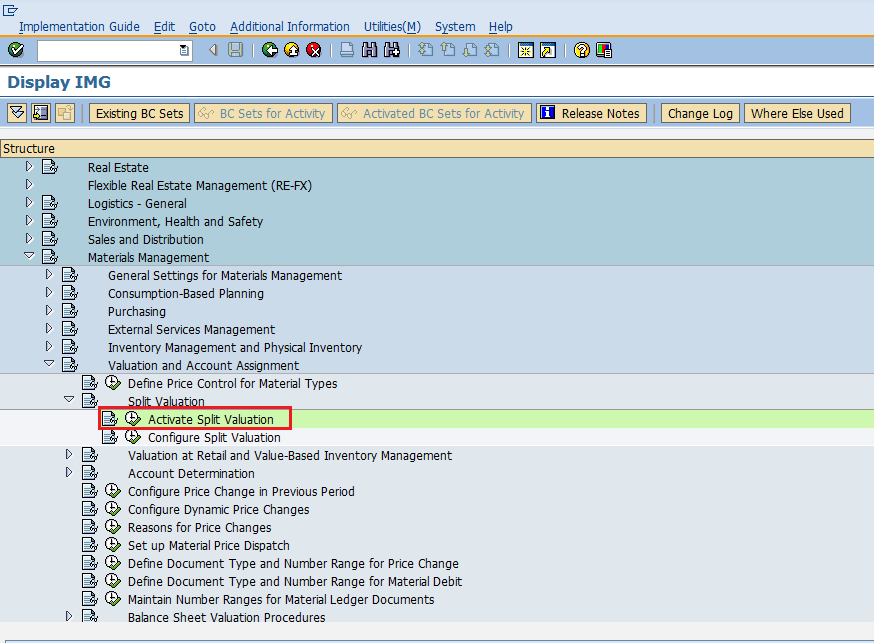This screenshot has width=874, height=643.
Task: Click the Expand All subtree icon
Action: click(17, 113)
